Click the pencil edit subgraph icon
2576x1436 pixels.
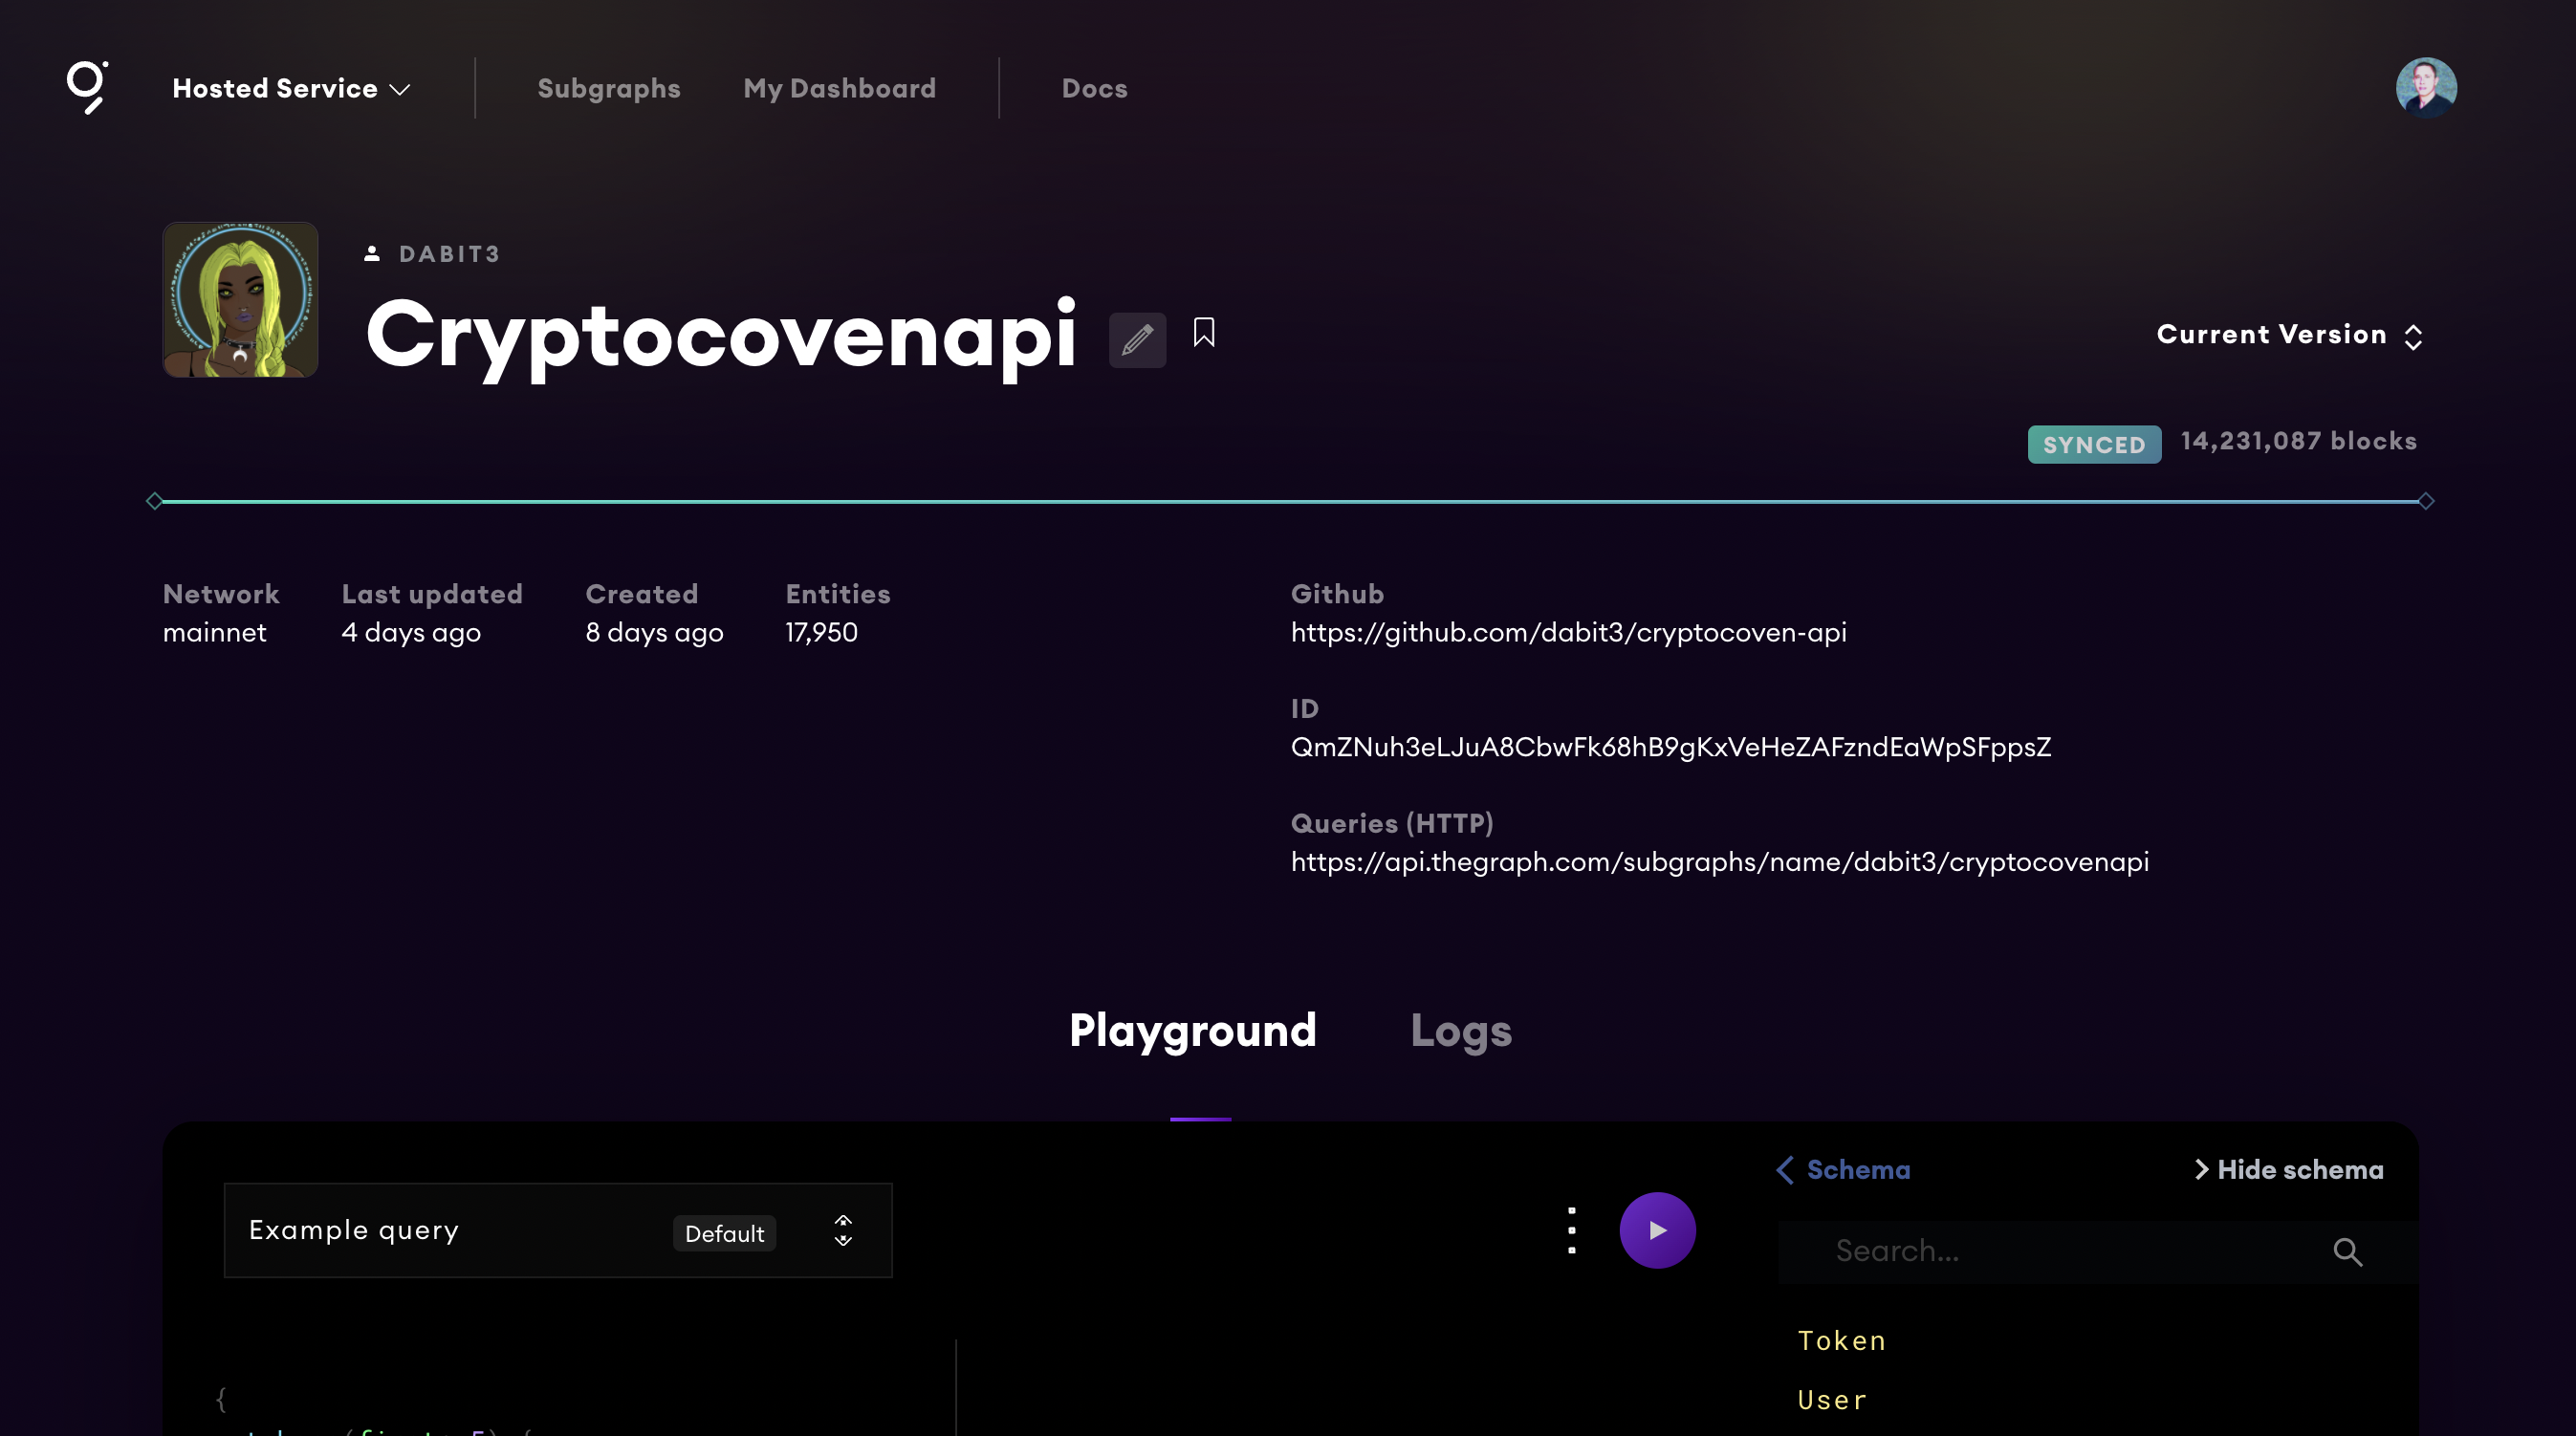click(x=1137, y=340)
